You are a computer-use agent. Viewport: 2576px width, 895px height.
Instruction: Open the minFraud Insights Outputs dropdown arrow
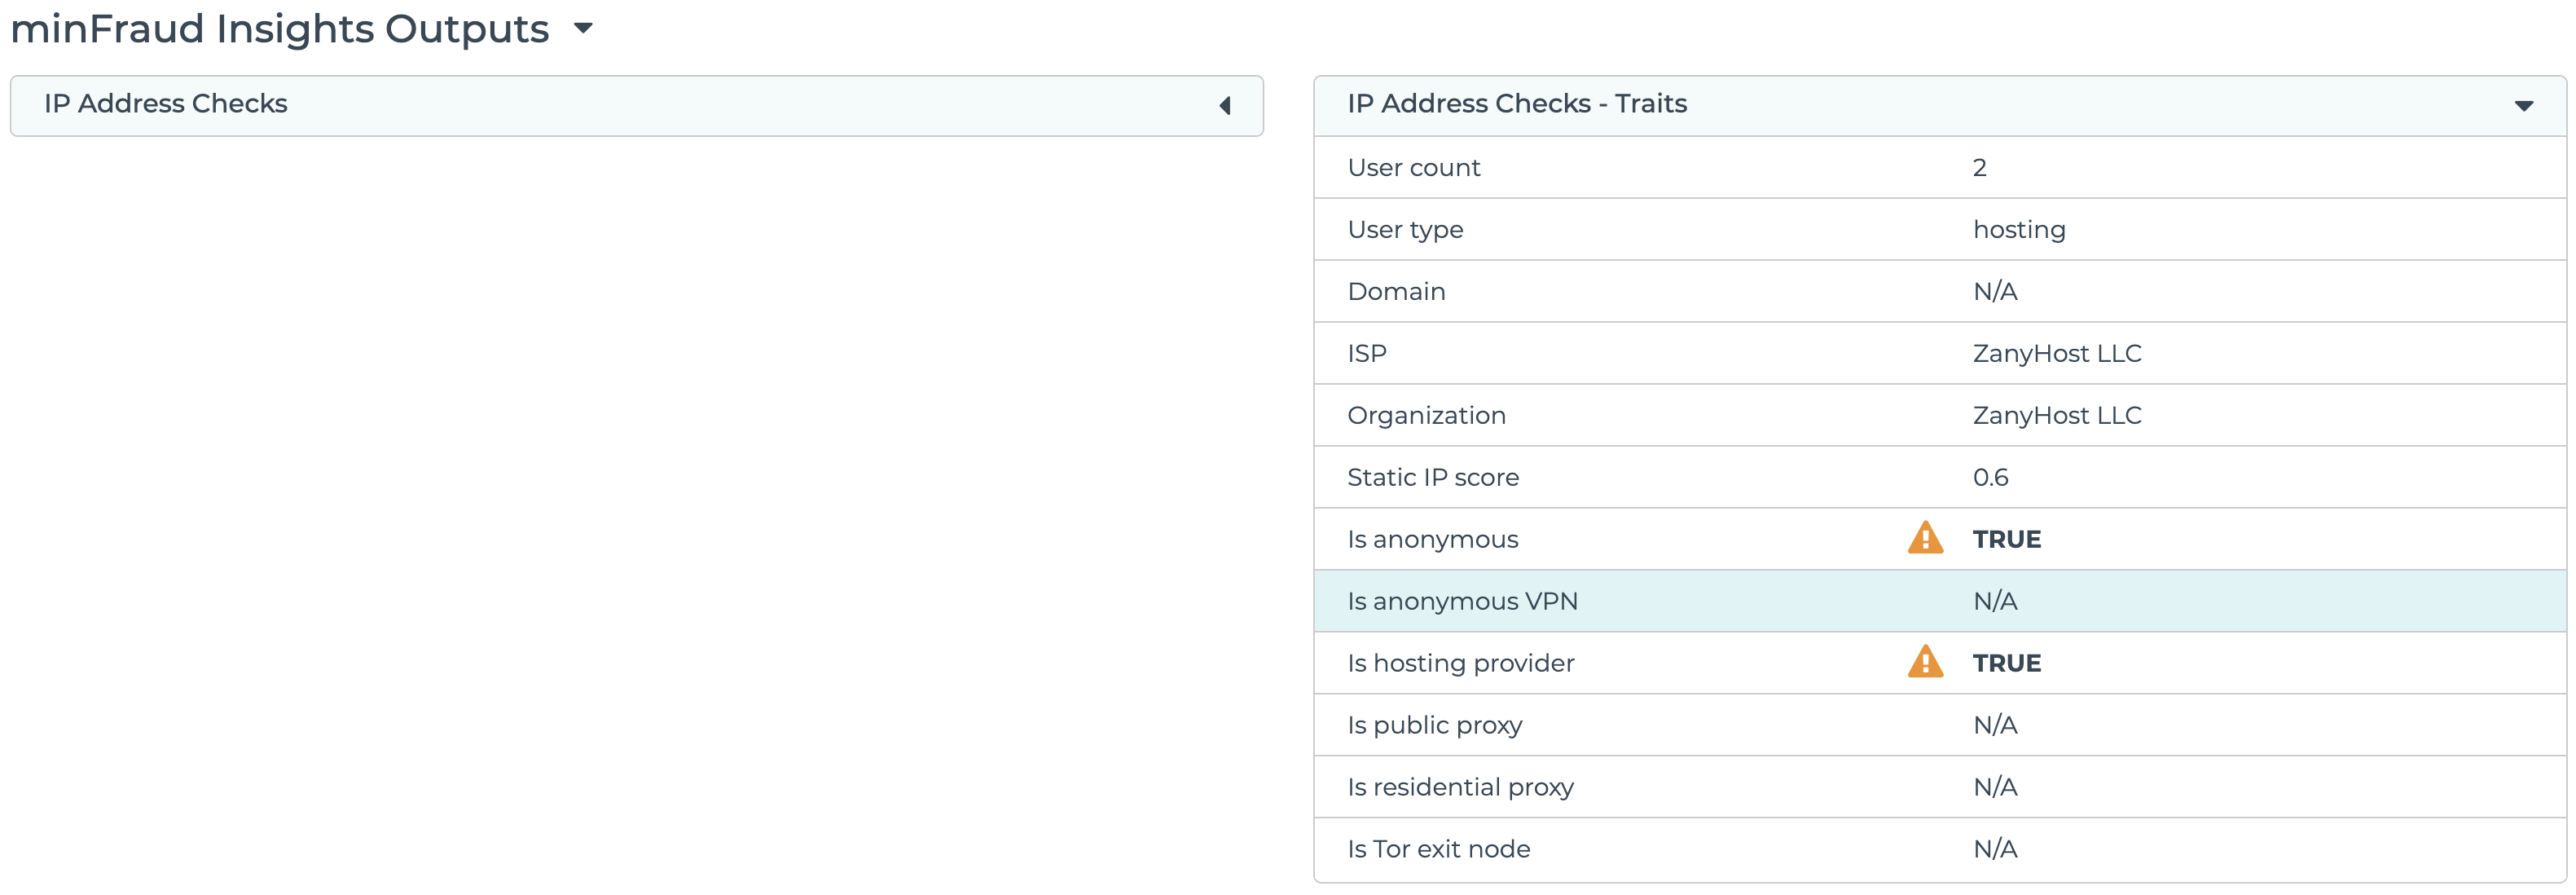point(583,28)
